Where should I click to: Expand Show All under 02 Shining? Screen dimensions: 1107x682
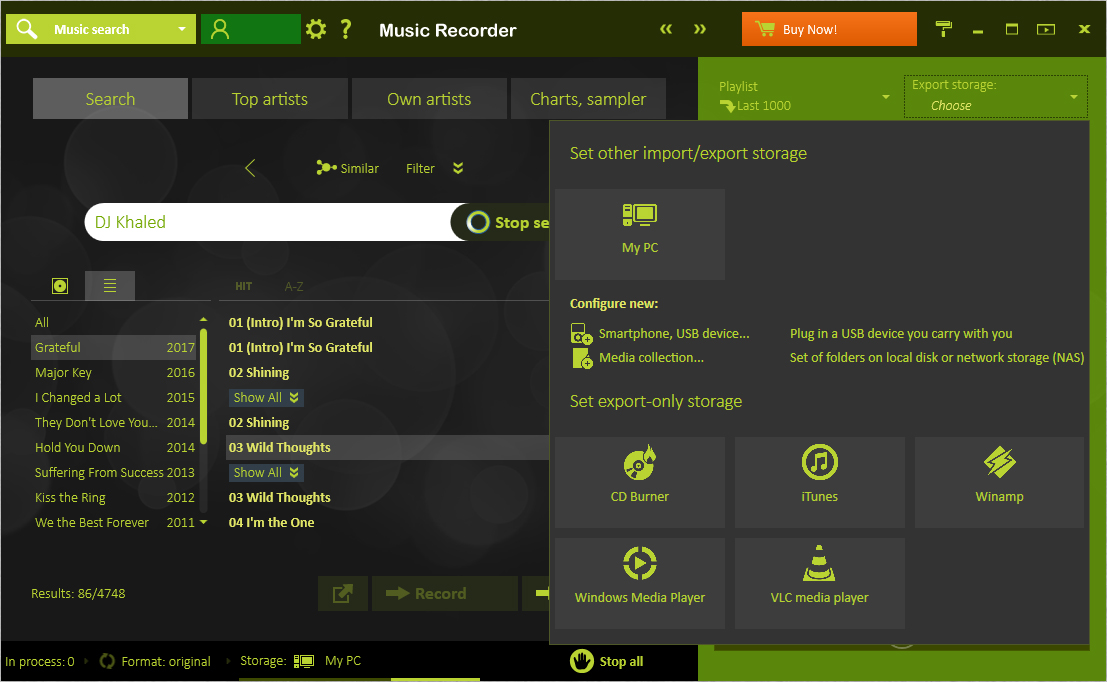[266, 397]
